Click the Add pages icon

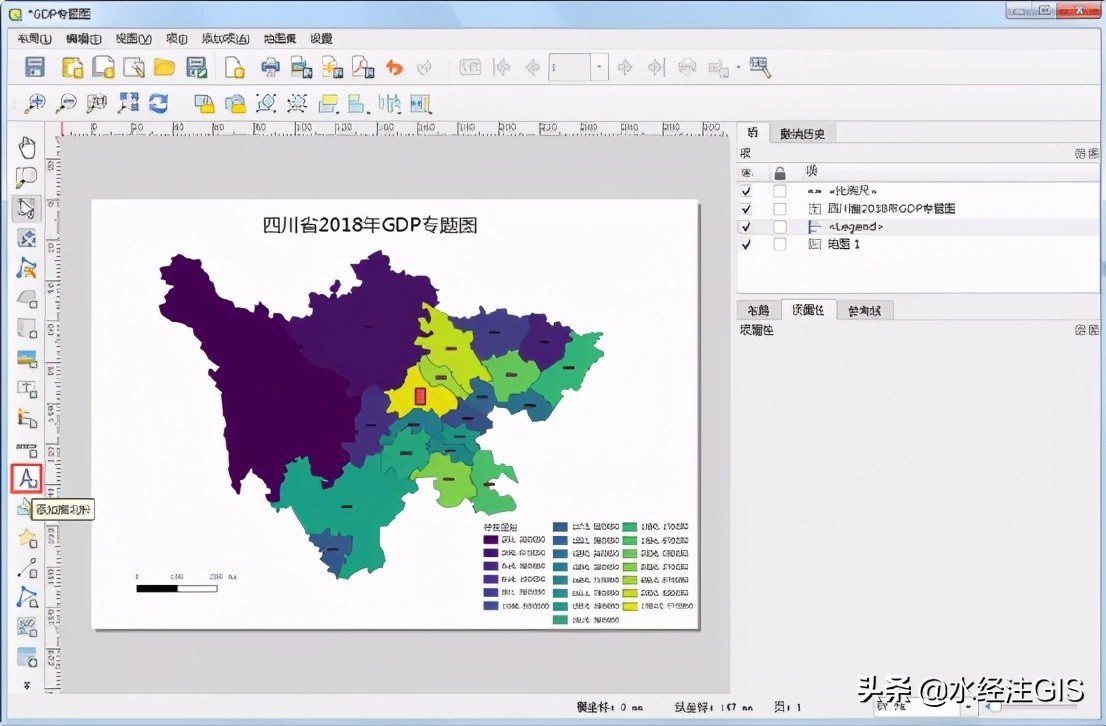tap(234, 68)
